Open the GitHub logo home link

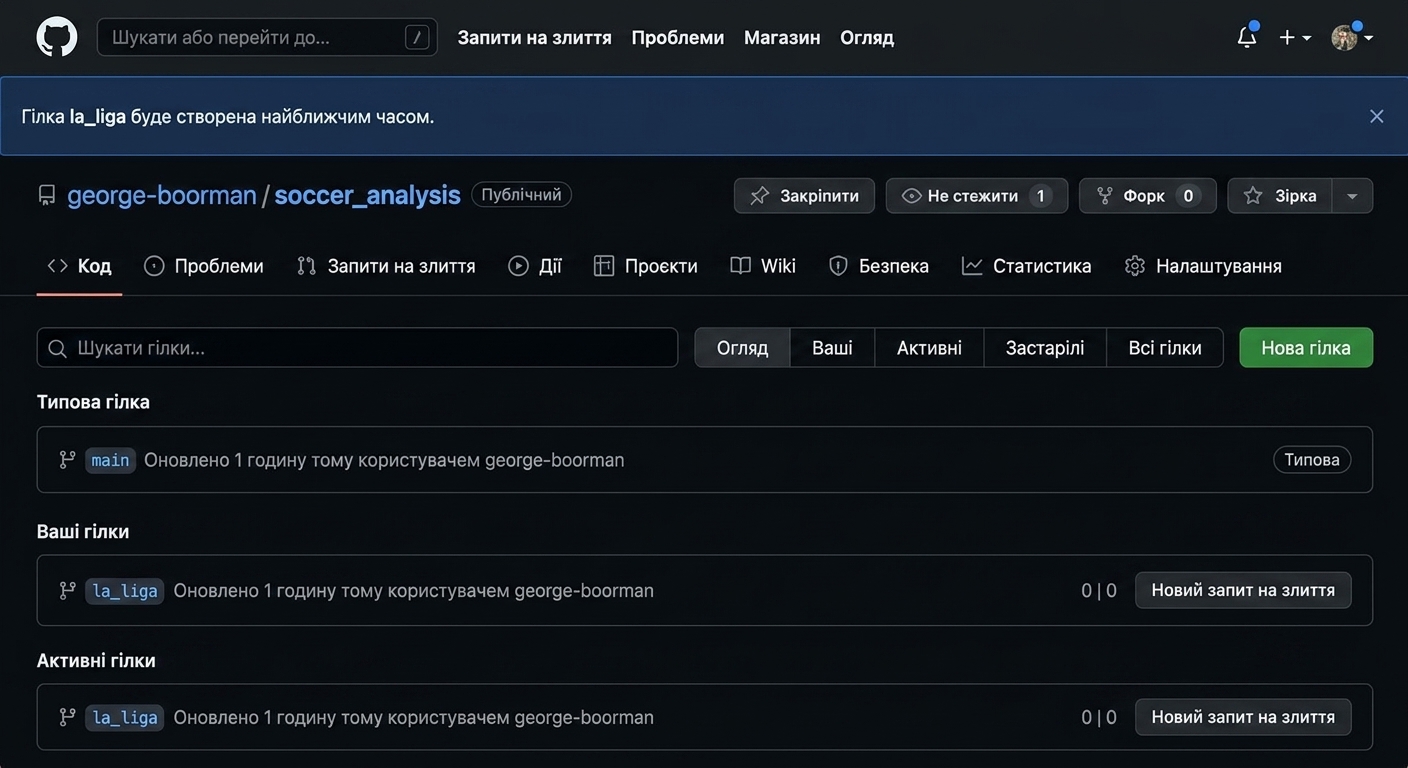57,37
